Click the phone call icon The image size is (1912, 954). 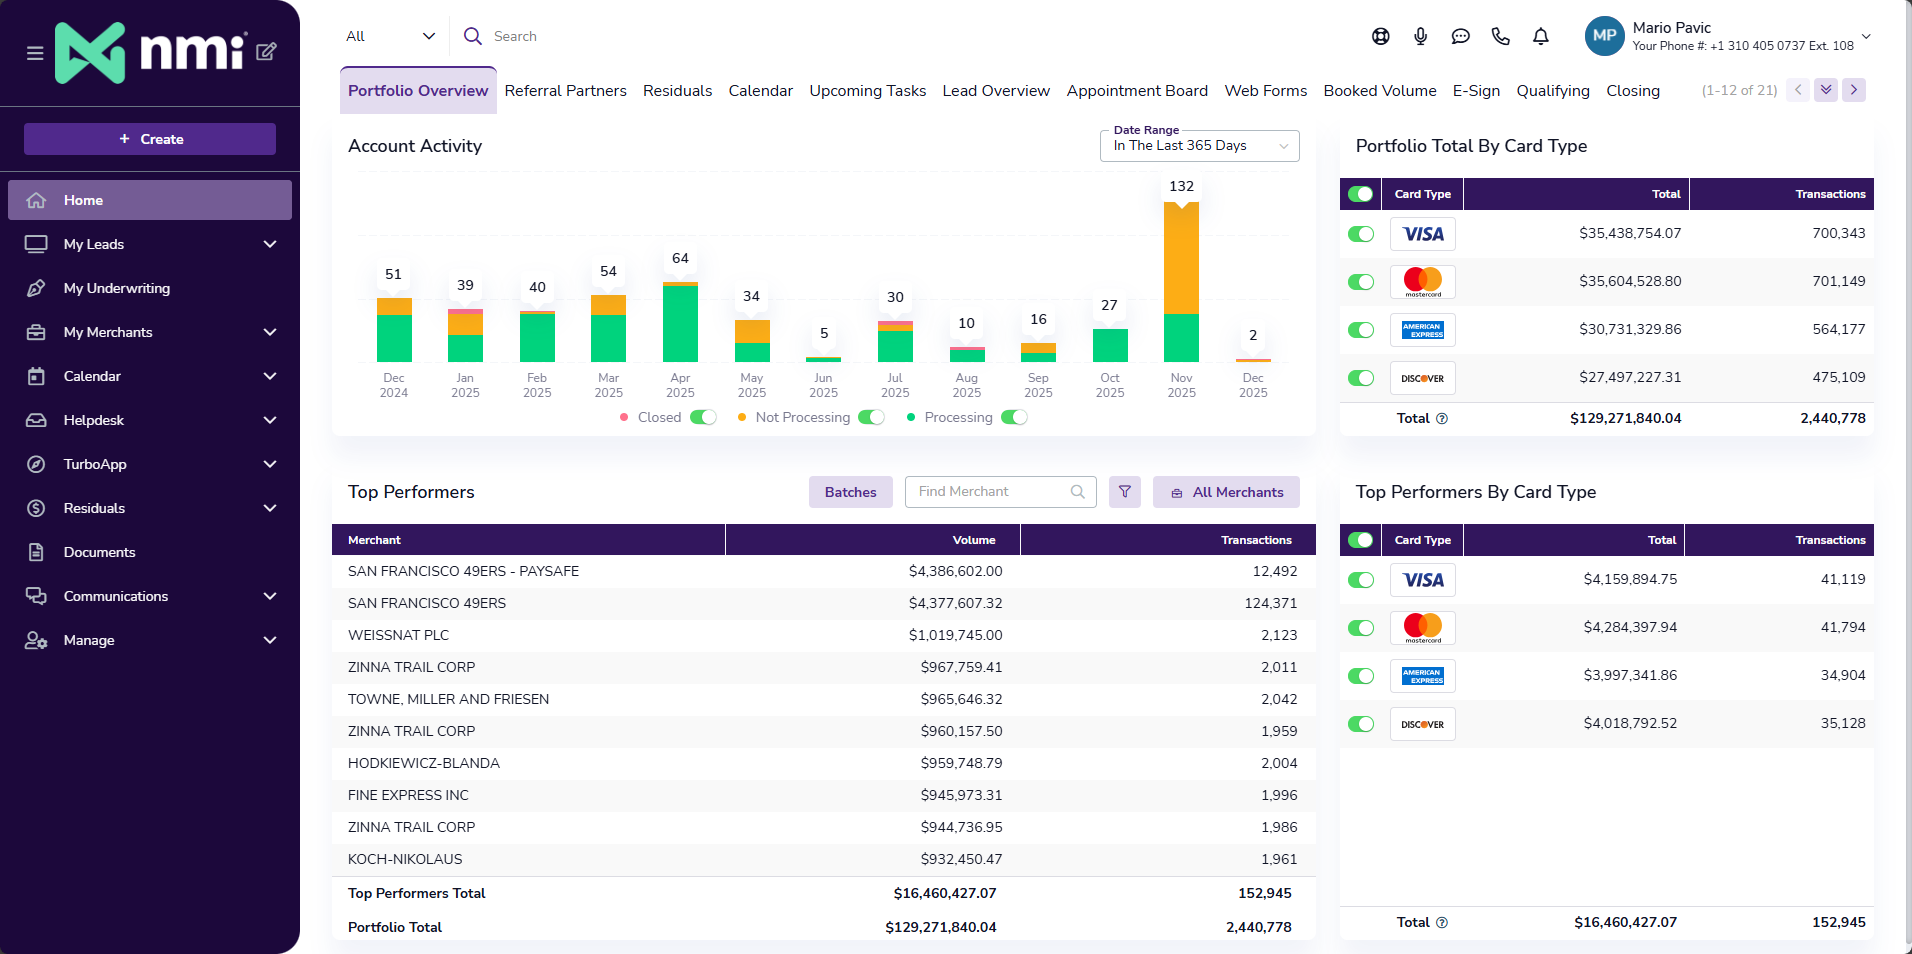click(1500, 36)
